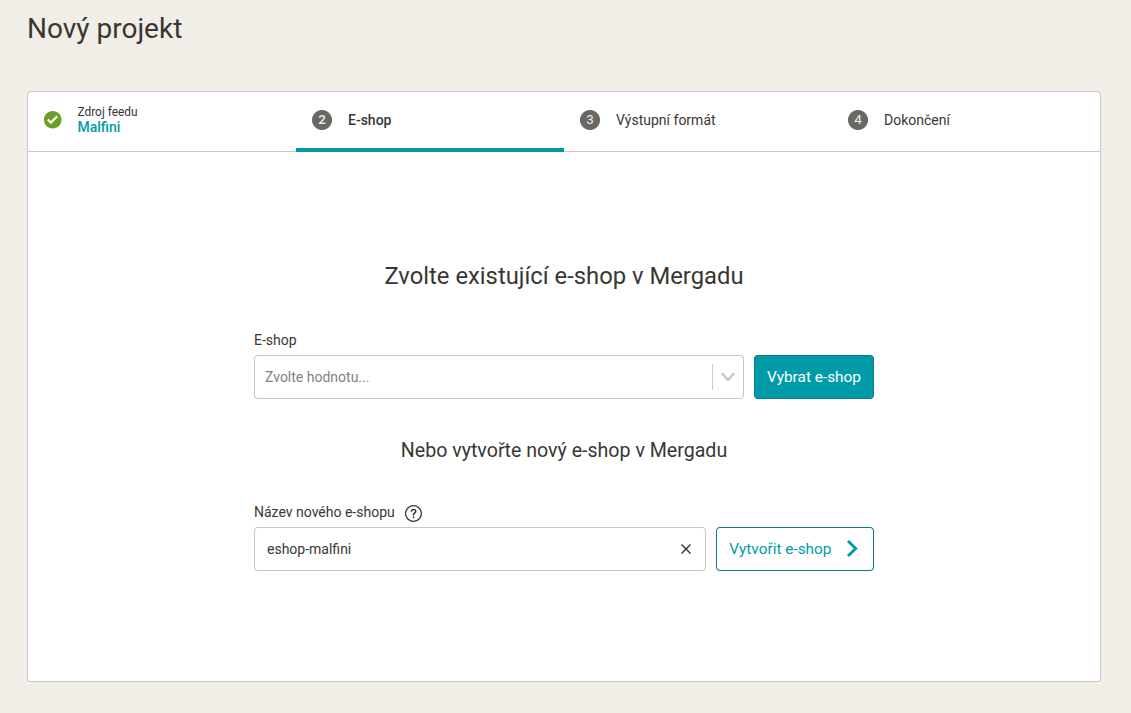Viewport: 1131px width, 713px height.
Task: Expand the E-shop dropdown chevron arrow
Action: click(728, 377)
